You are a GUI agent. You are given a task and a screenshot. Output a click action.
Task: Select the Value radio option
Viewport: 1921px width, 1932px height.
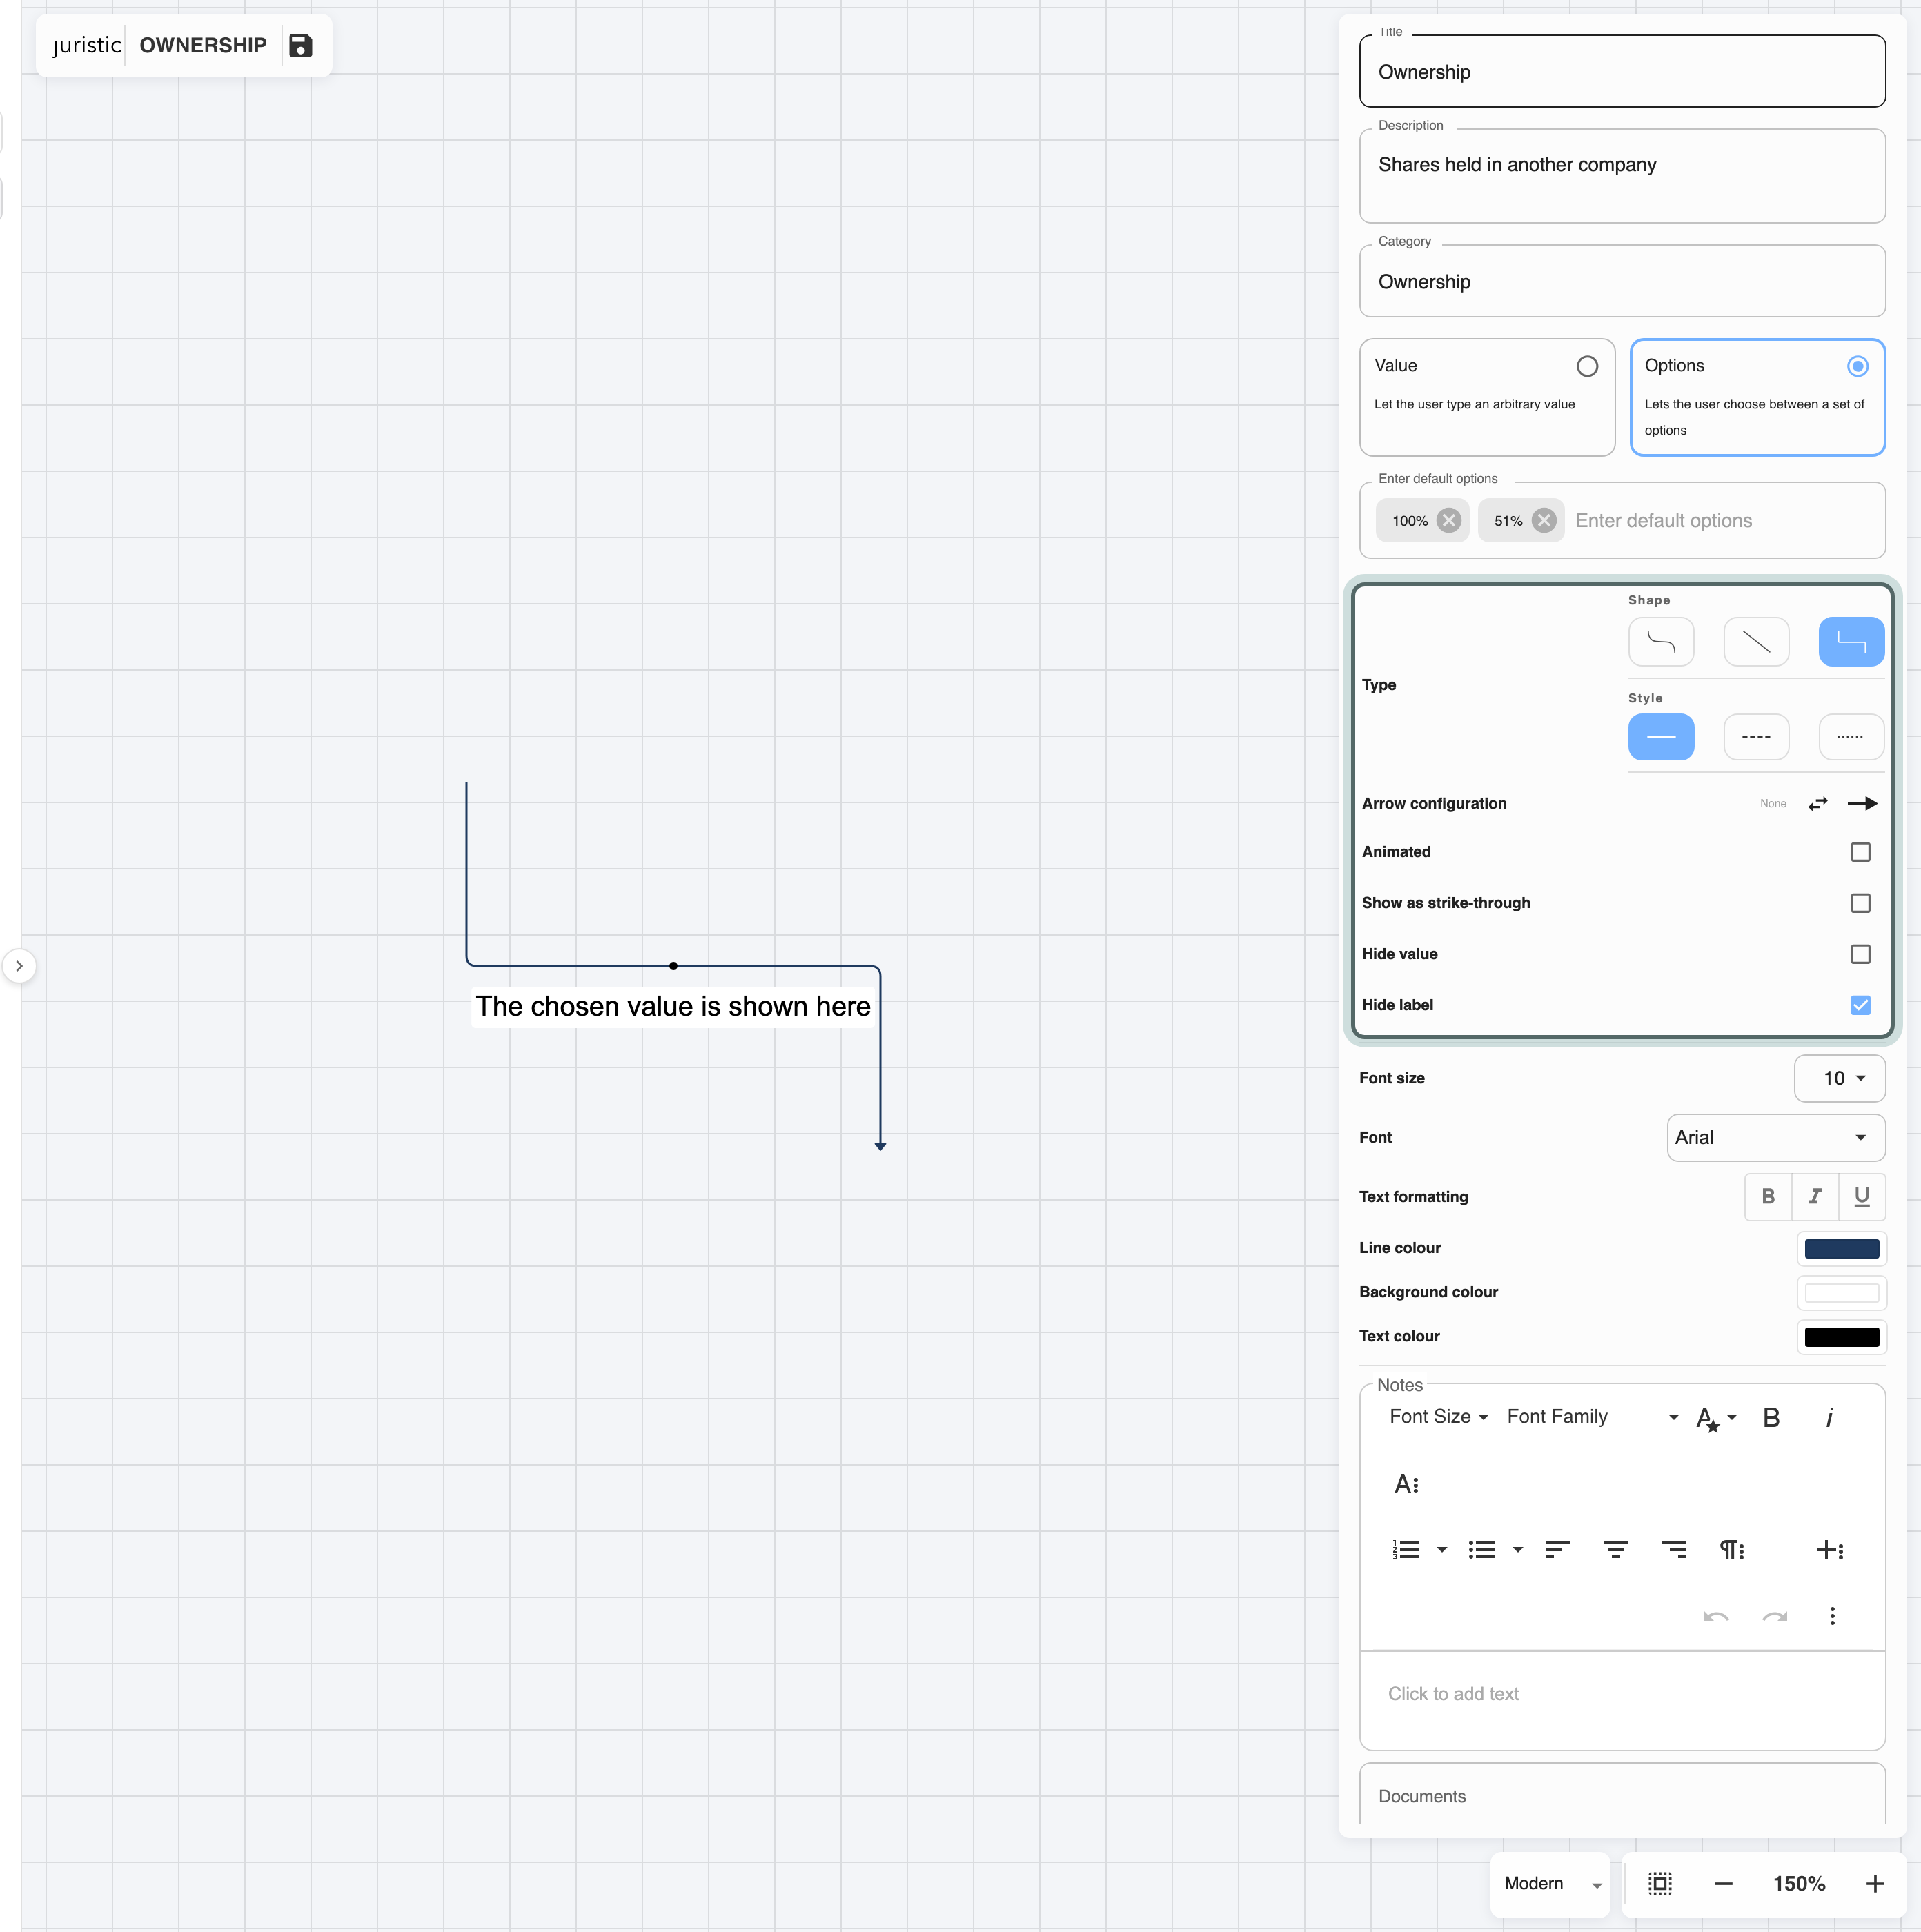point(1587,366)
